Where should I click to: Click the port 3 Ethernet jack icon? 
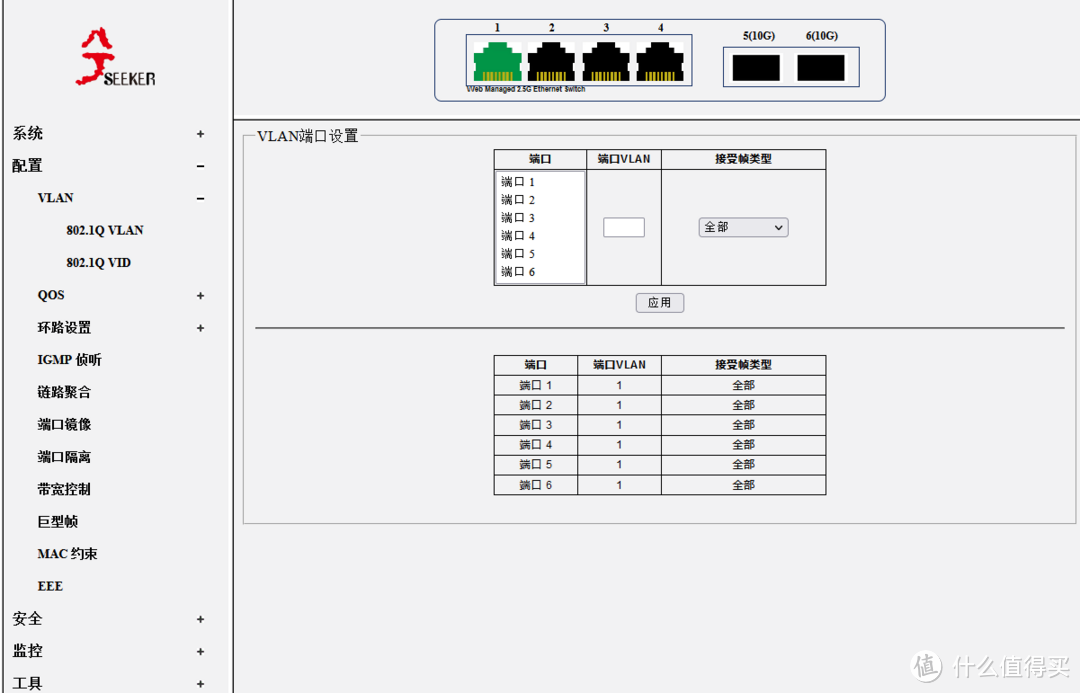coord(605,62)
